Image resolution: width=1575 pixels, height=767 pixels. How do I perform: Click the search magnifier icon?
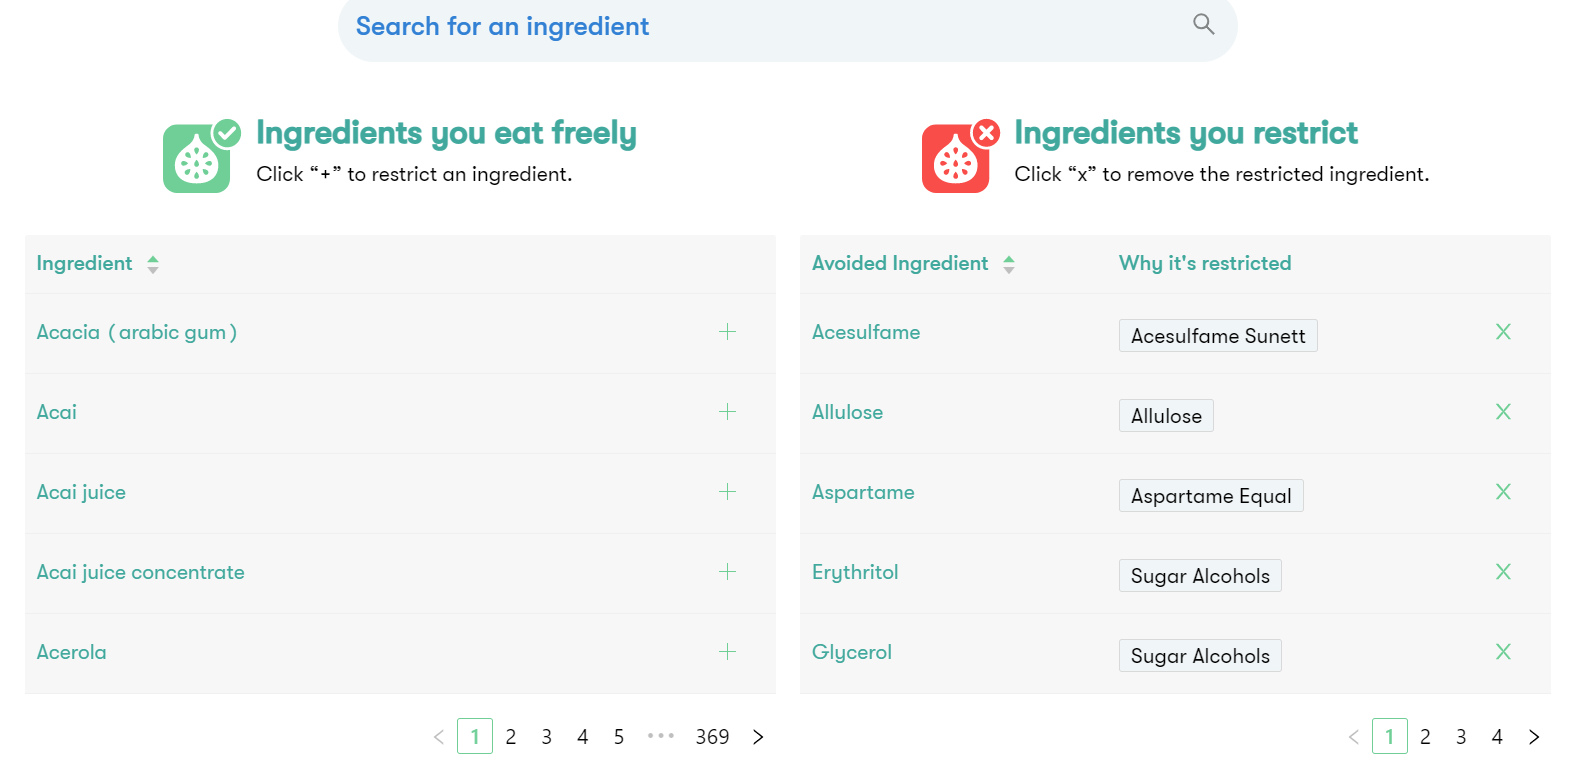pos(1203,24)
